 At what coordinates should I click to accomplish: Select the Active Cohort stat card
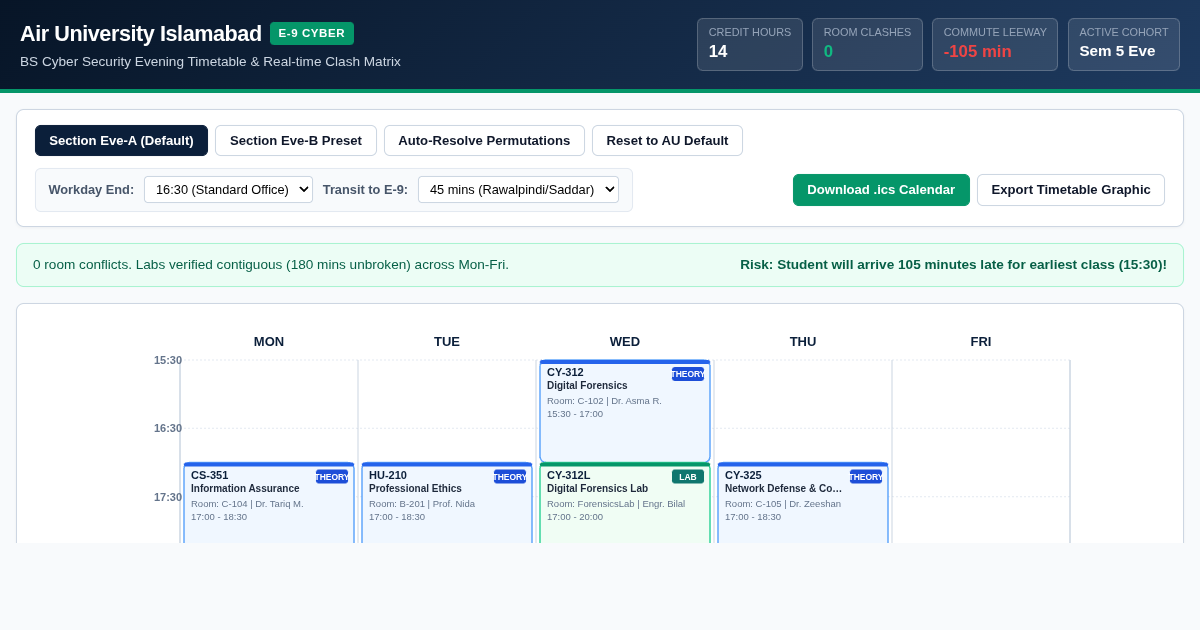(x=1124, y=44)
